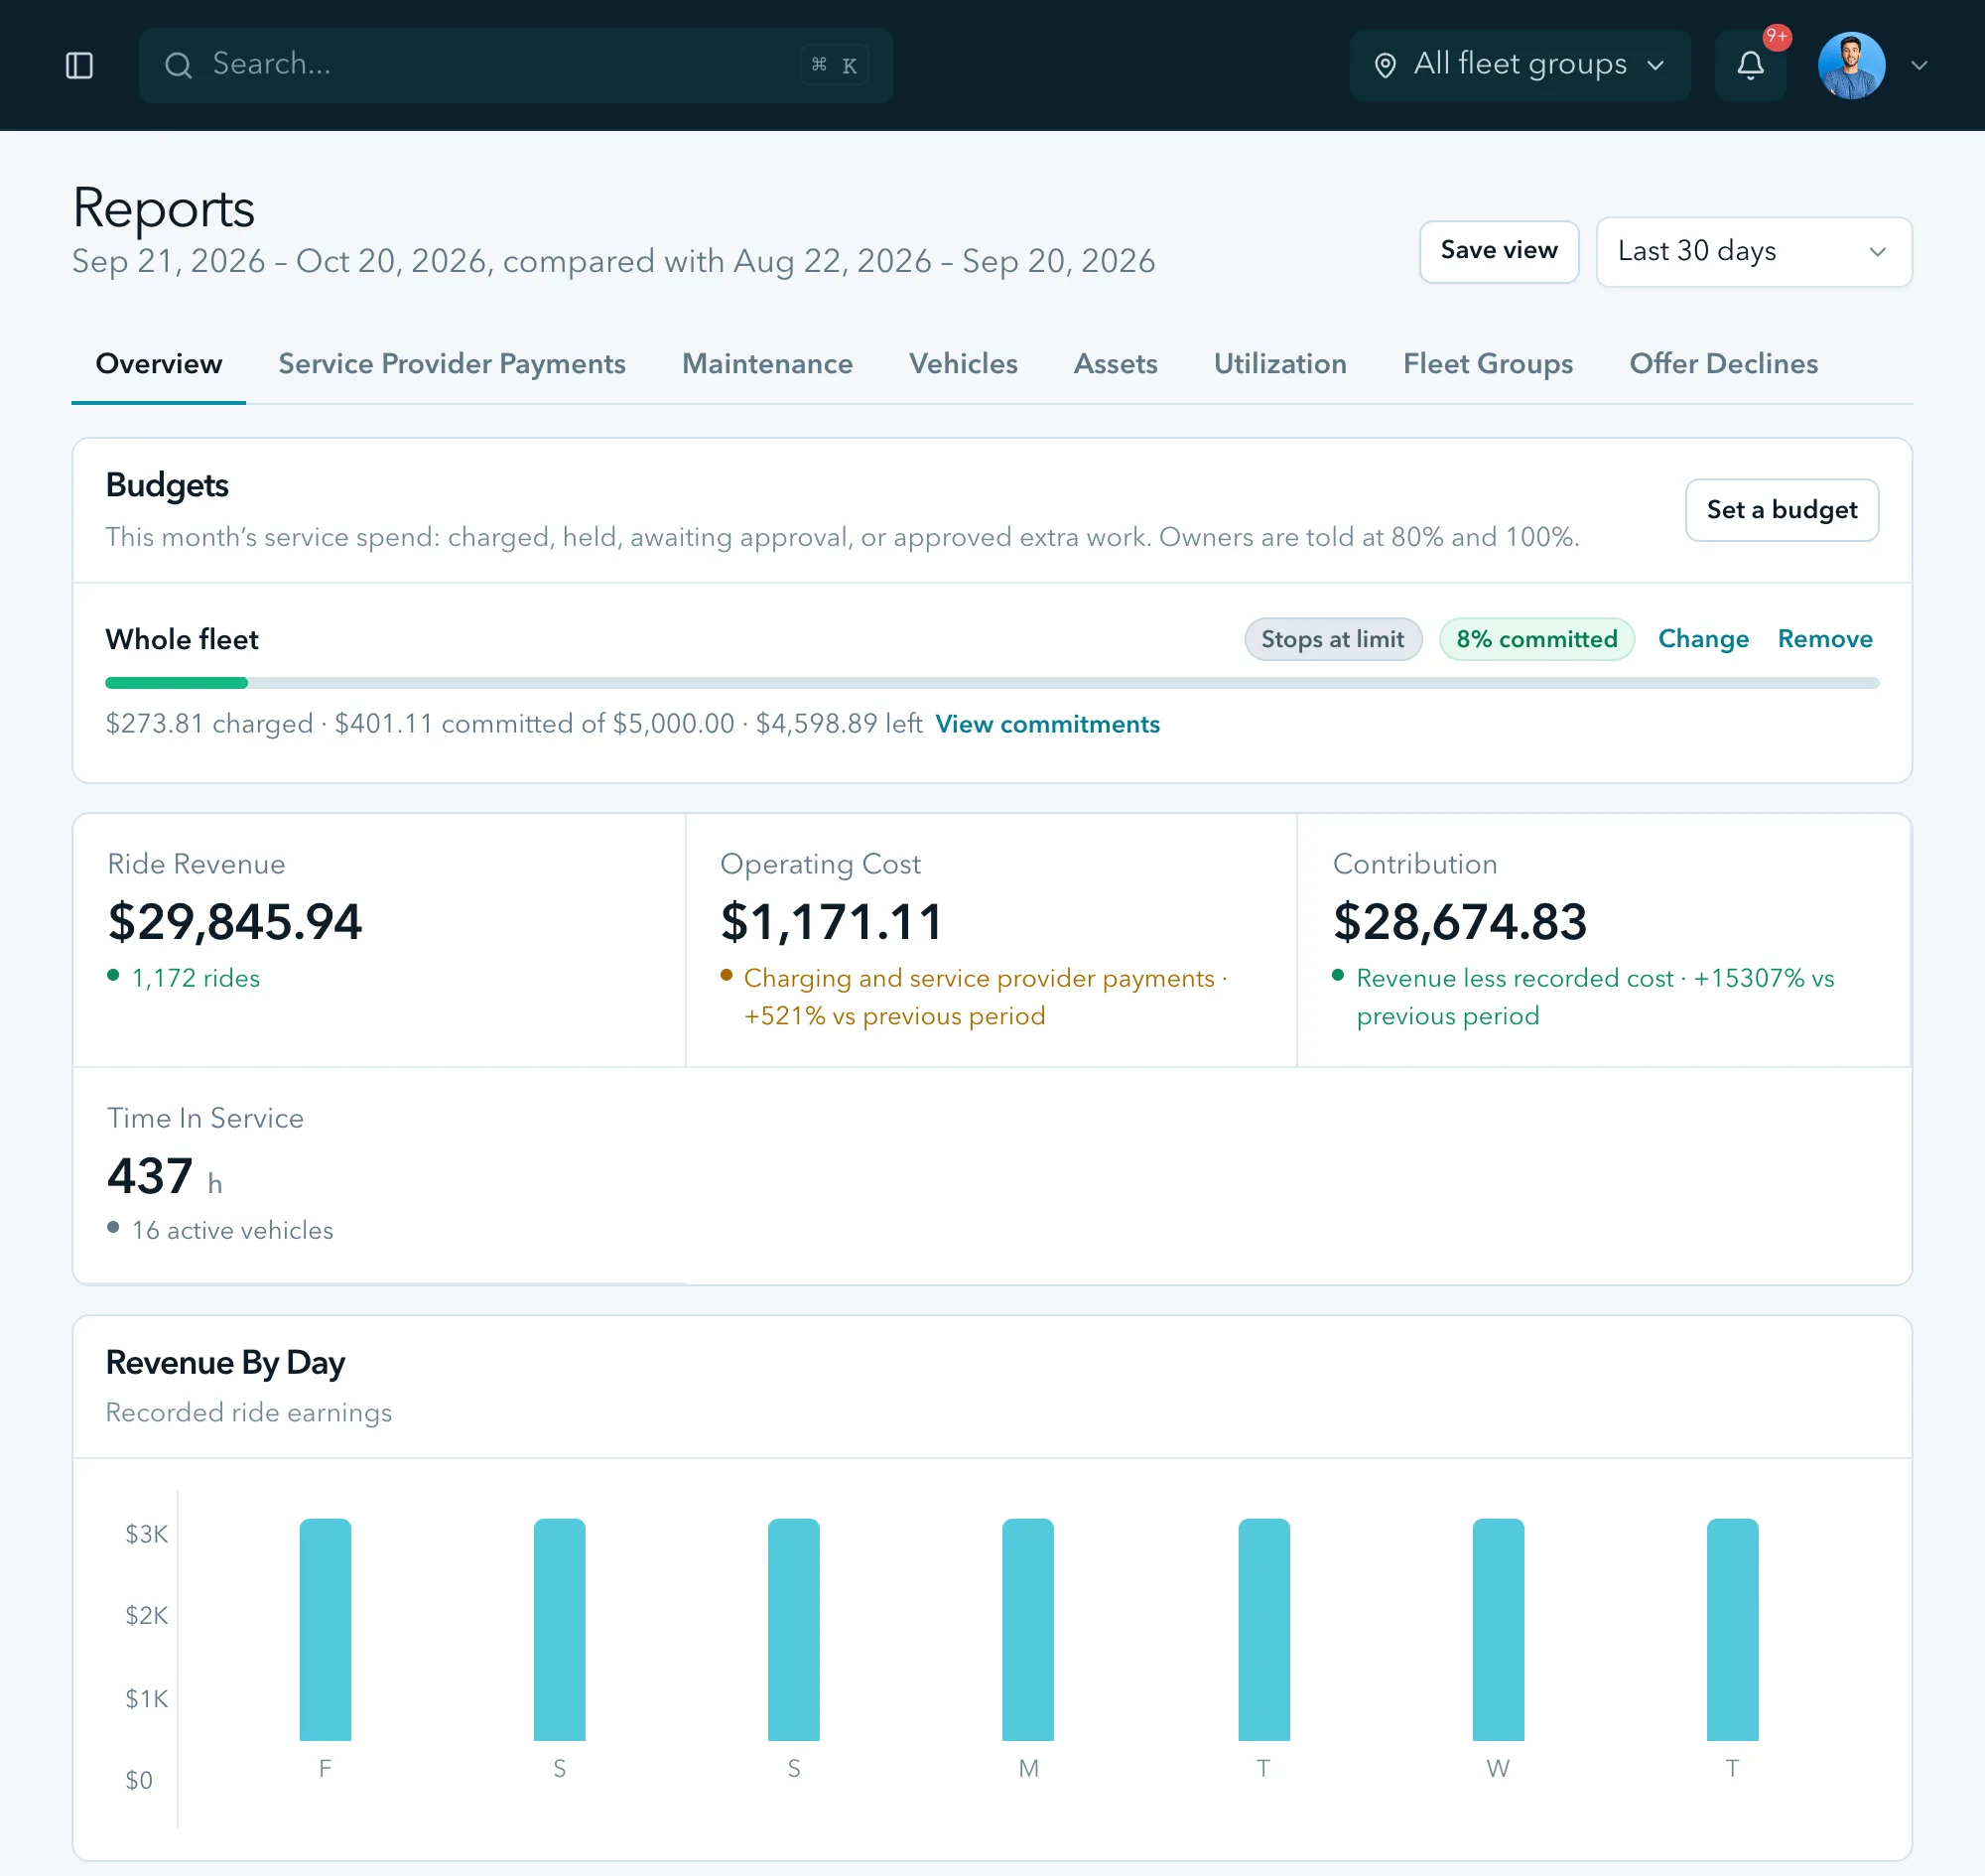Image resolution: width=1985 pixels, height=1876 pixels.
Task: Open the Assets tab
Action: pos(1115,364)
